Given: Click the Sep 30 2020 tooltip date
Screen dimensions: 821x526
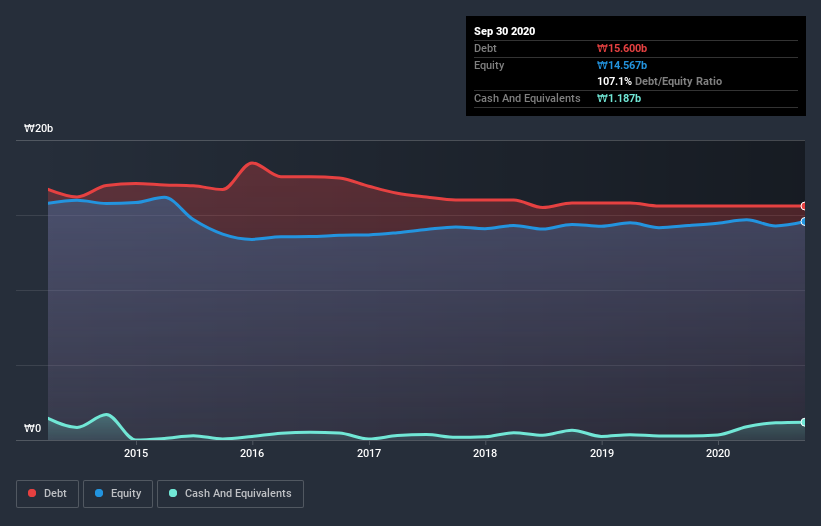Looking at the screenshot, I should click(x=504, y=31).
